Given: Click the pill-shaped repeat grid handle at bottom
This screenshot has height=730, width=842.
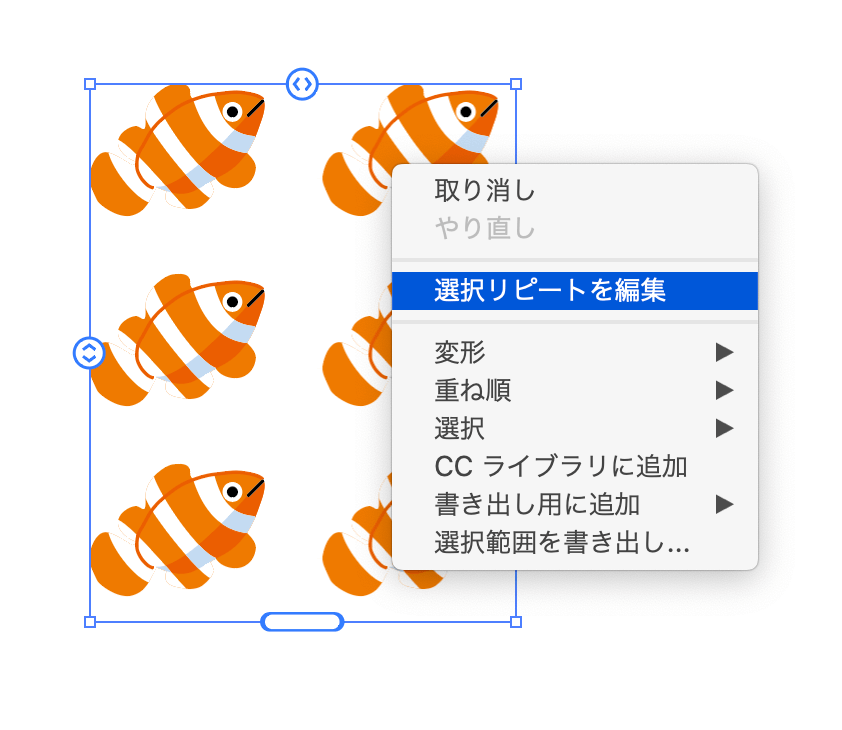Looking at the screenshot, I should coord(302,622).
